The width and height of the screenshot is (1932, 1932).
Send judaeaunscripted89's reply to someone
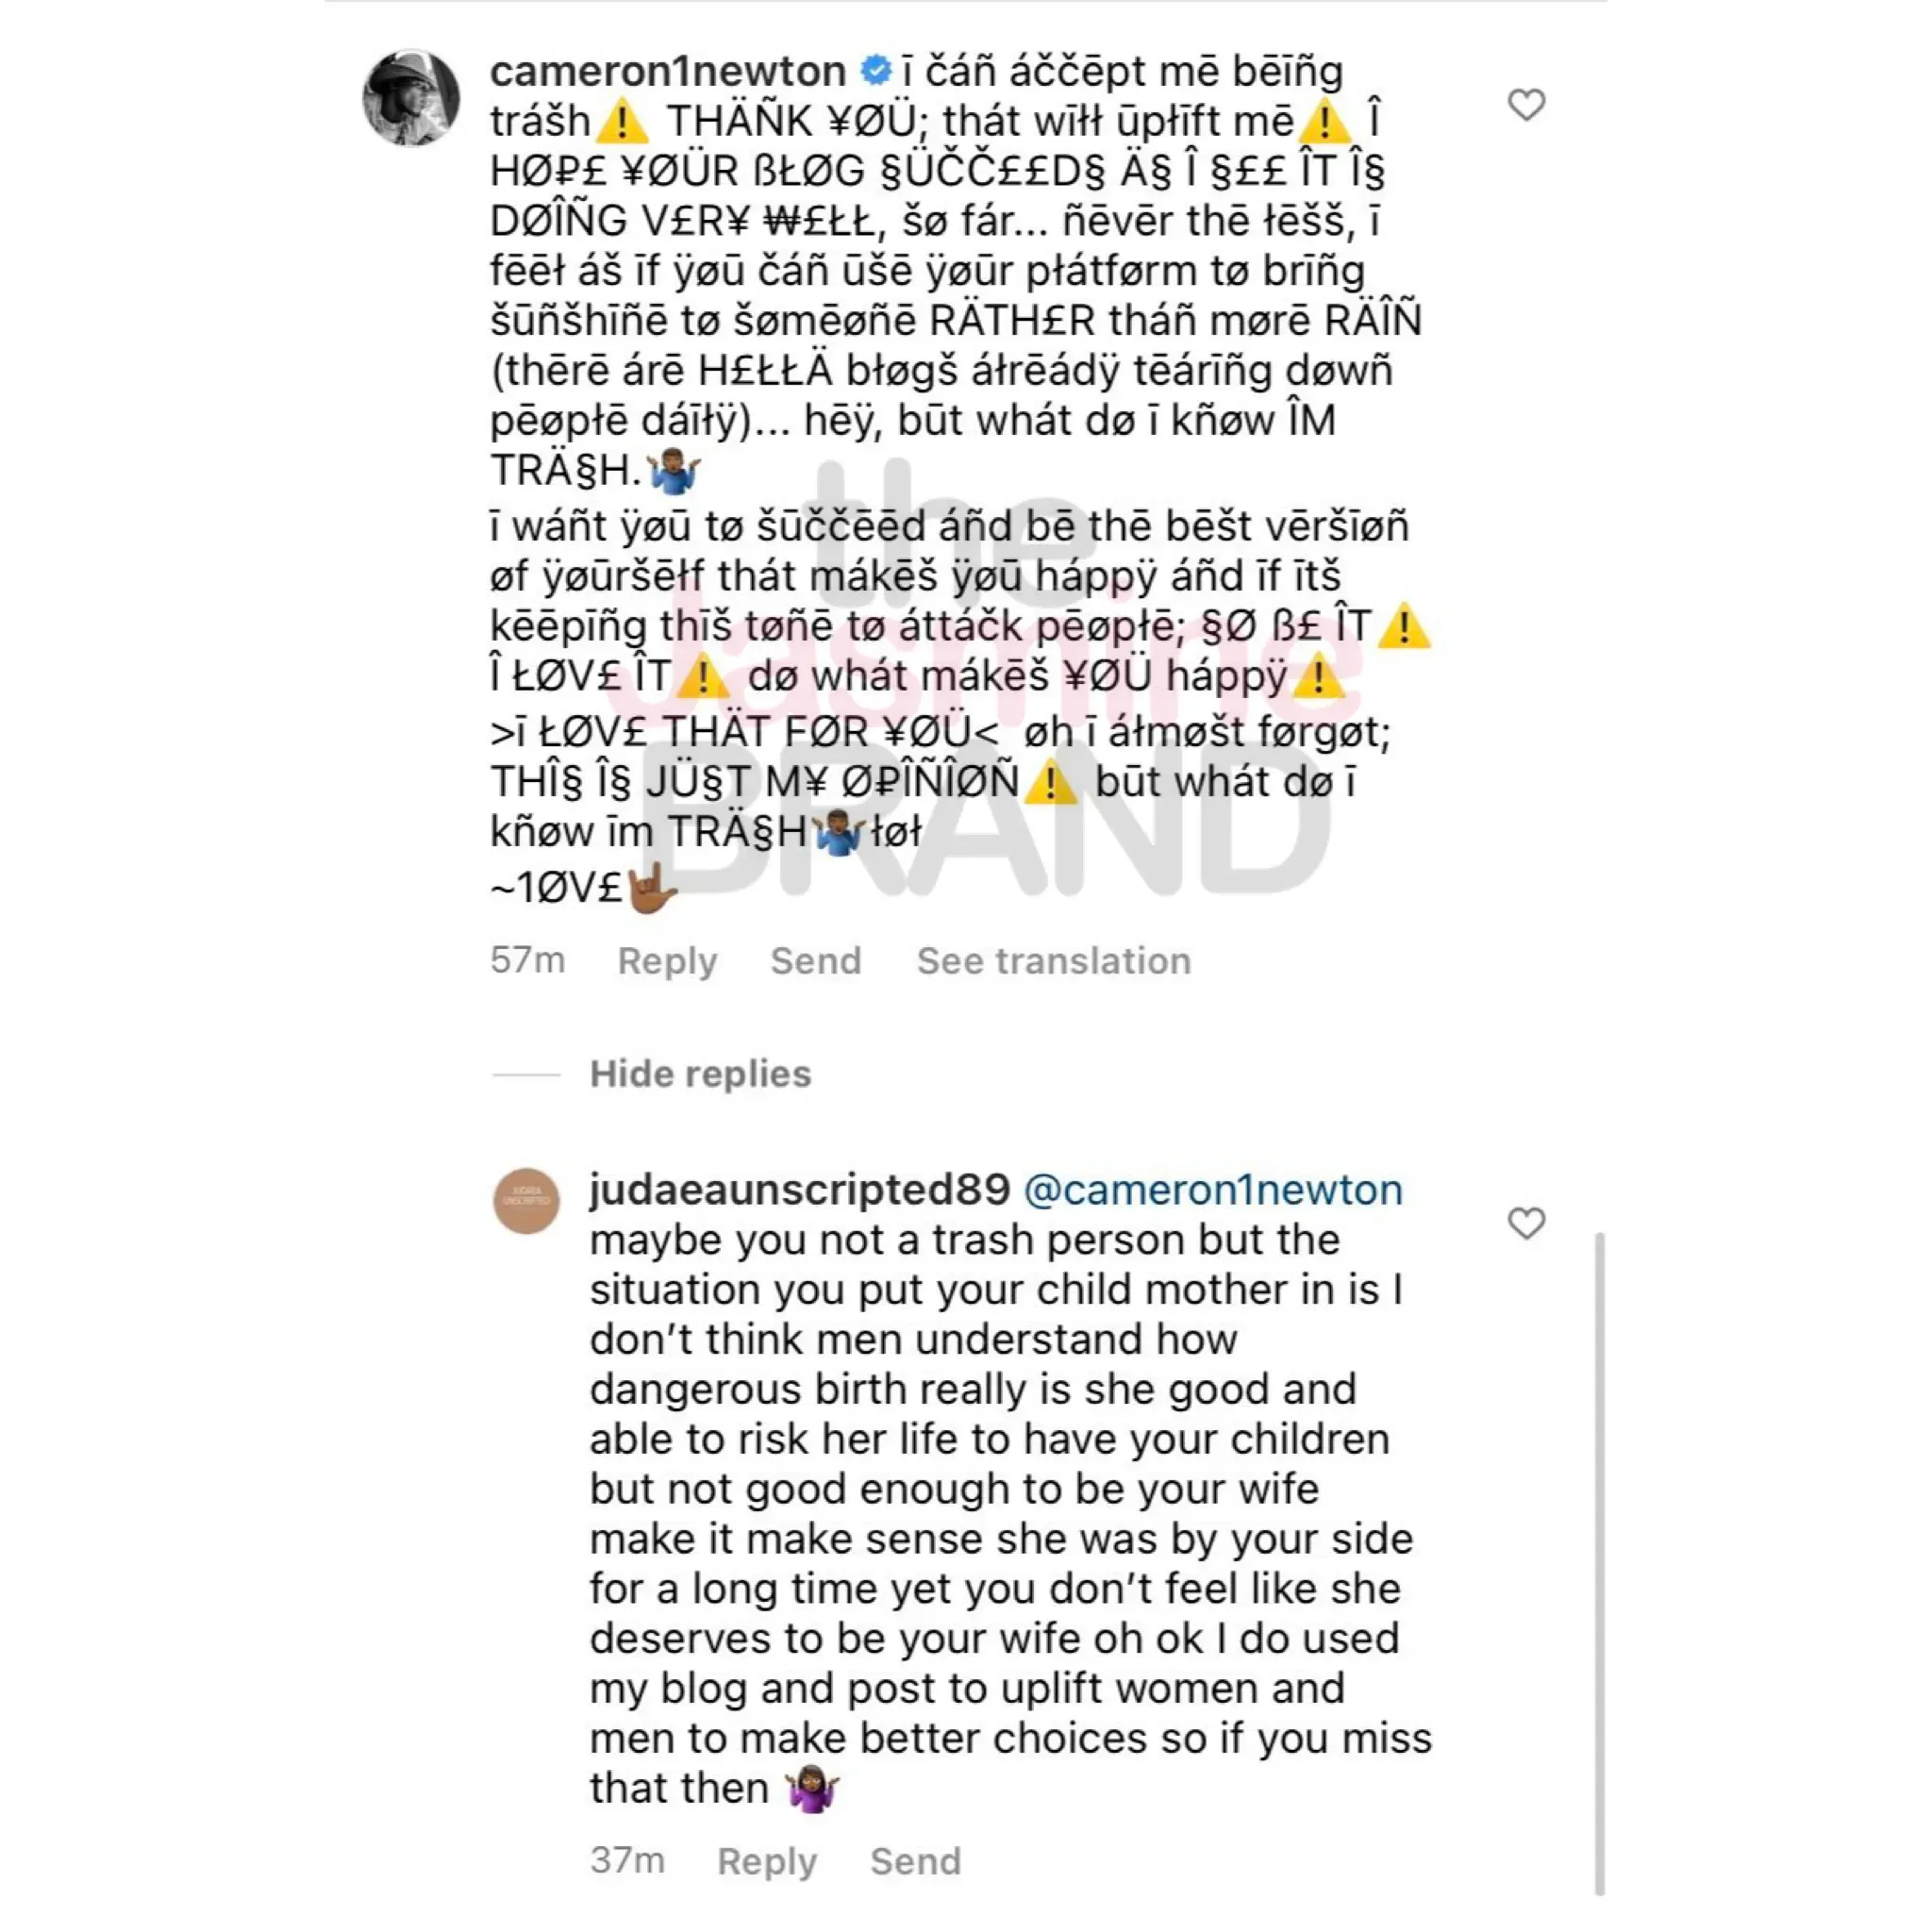[915, 1861]
